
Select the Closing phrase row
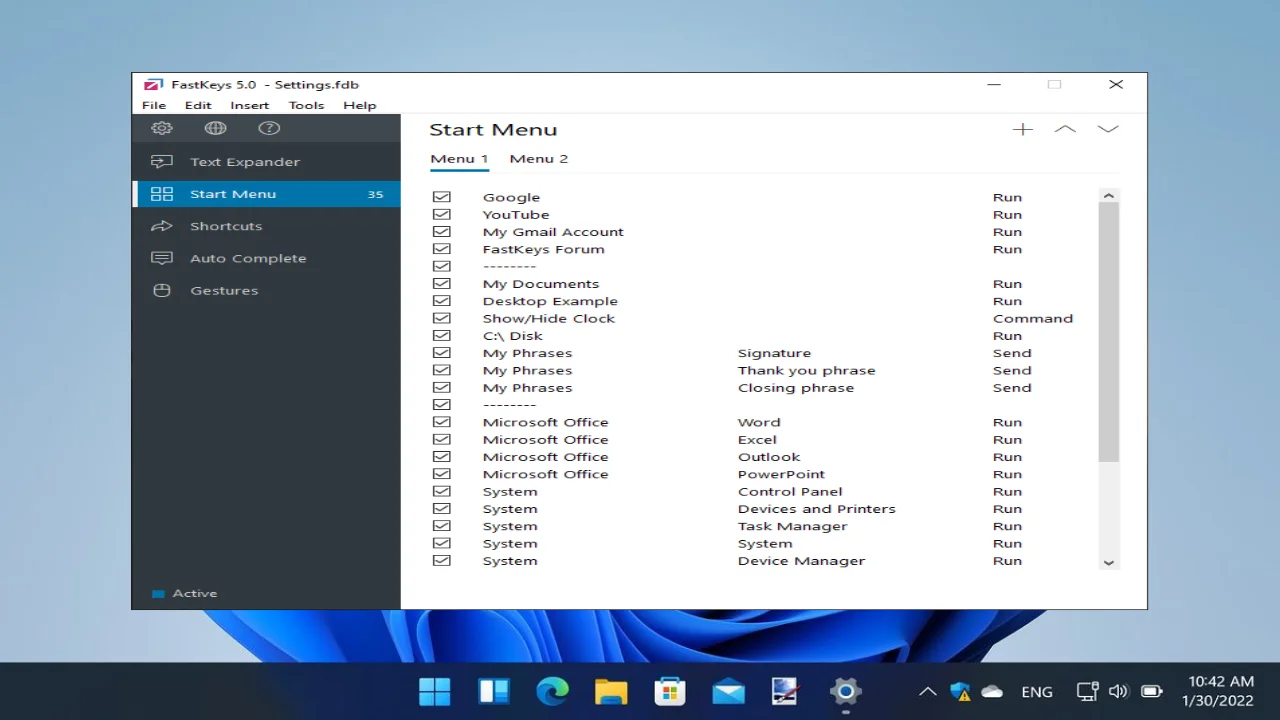[764, 388]
